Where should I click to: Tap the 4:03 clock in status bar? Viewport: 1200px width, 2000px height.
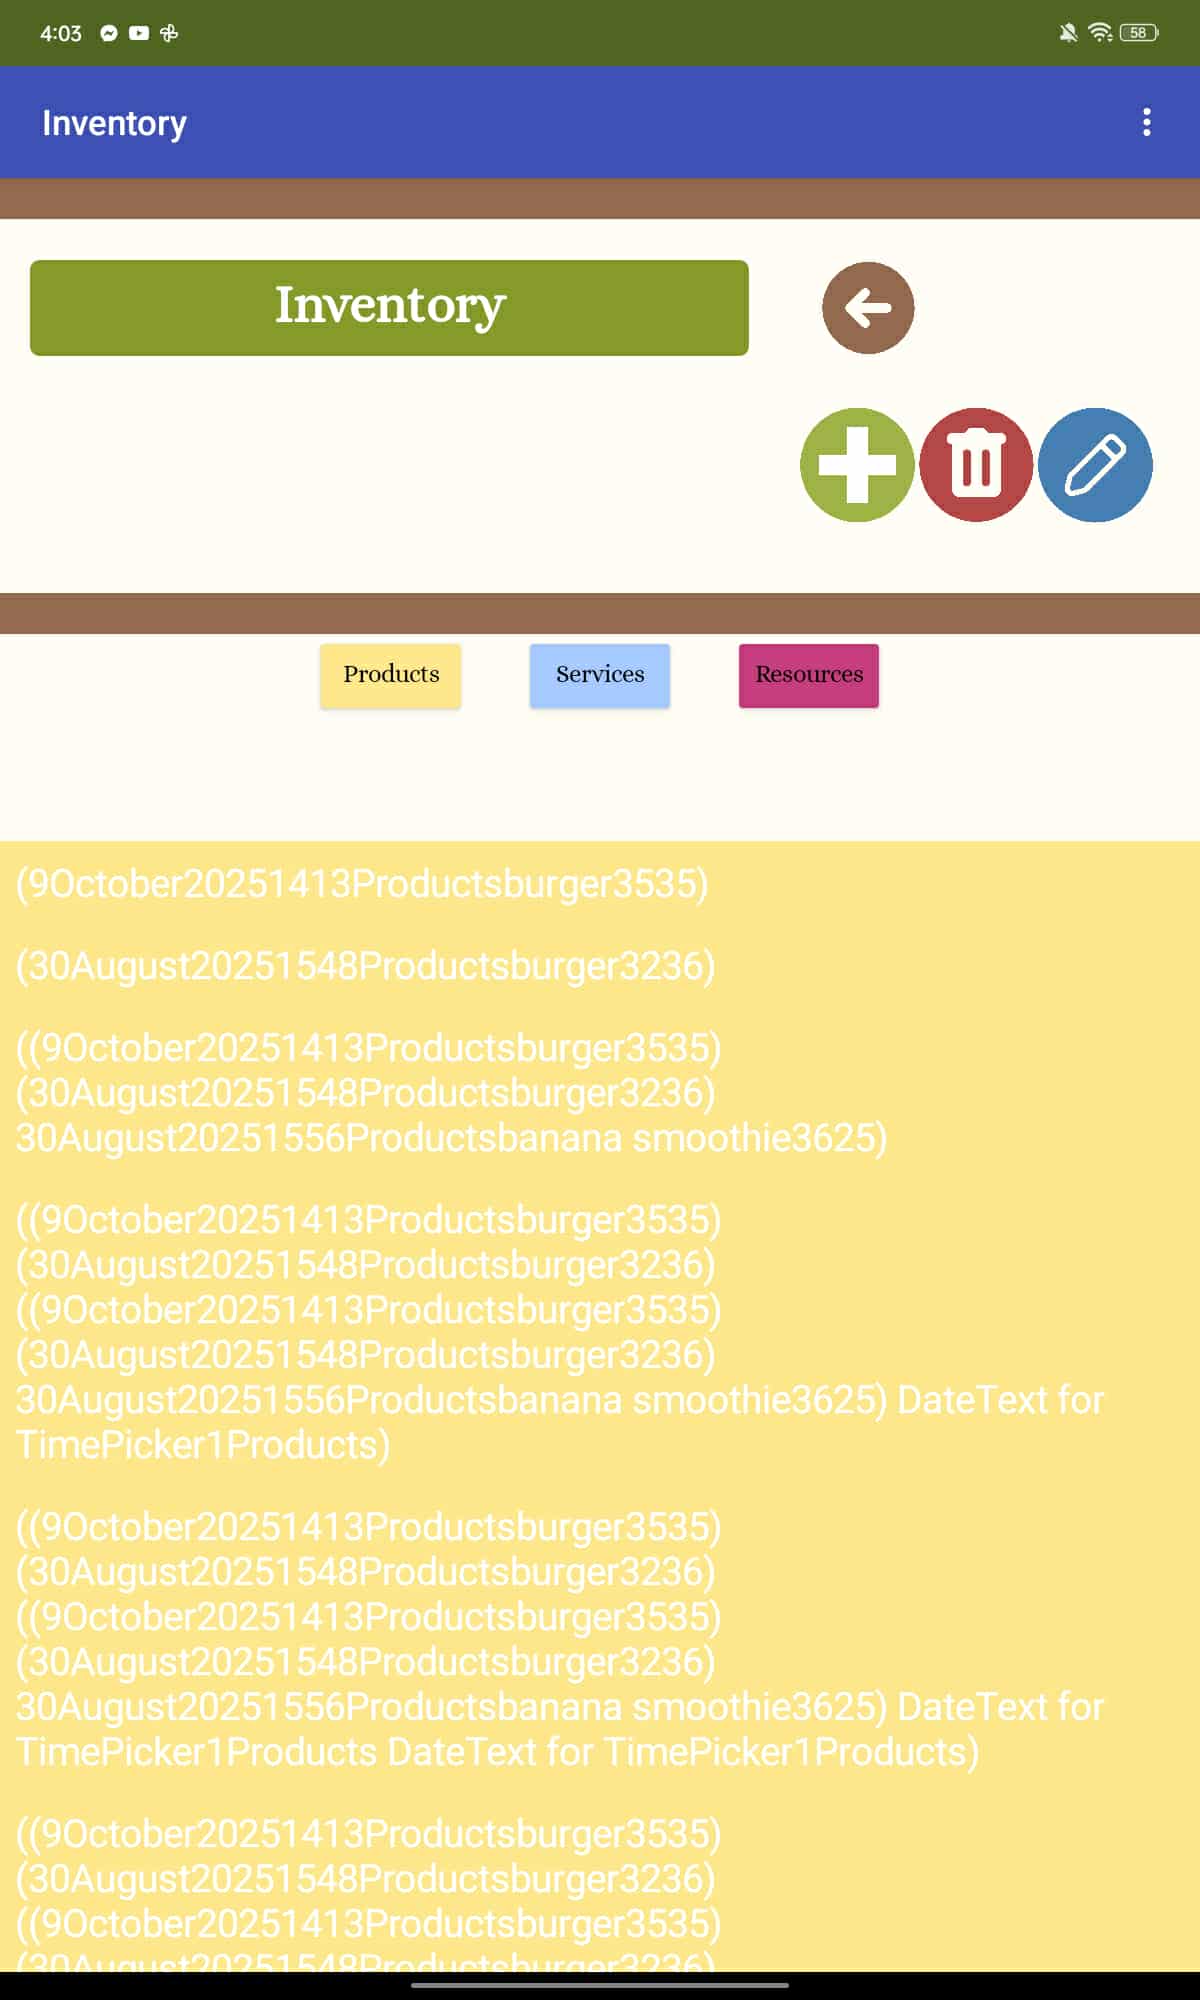[60, 33]
